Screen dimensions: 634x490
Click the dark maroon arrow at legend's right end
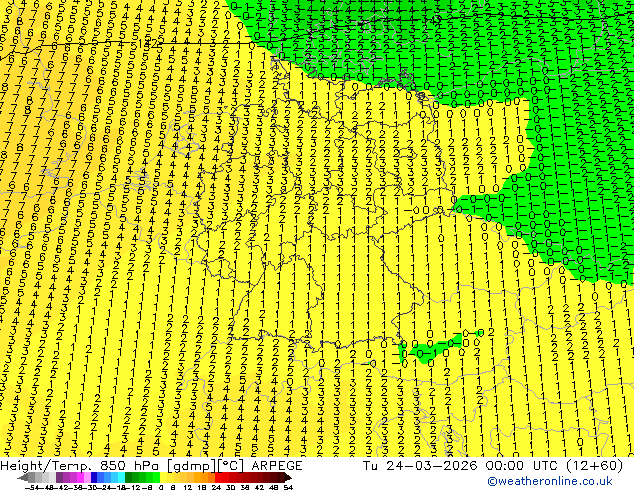coord(287,478)
